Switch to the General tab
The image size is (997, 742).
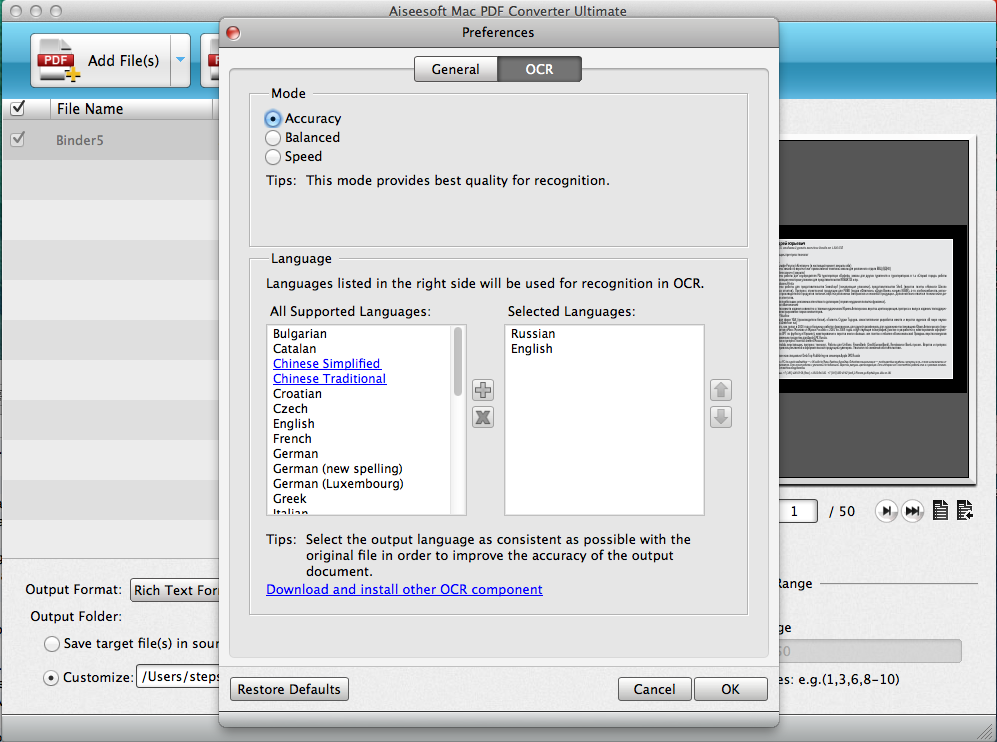[455, 69]
